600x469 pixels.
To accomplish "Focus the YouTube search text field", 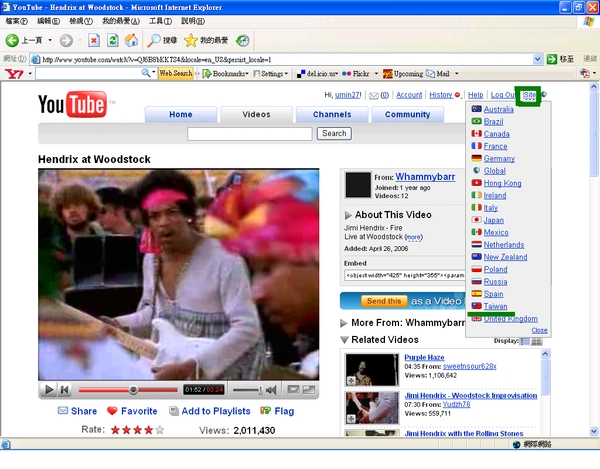I will tap(249, 134).
